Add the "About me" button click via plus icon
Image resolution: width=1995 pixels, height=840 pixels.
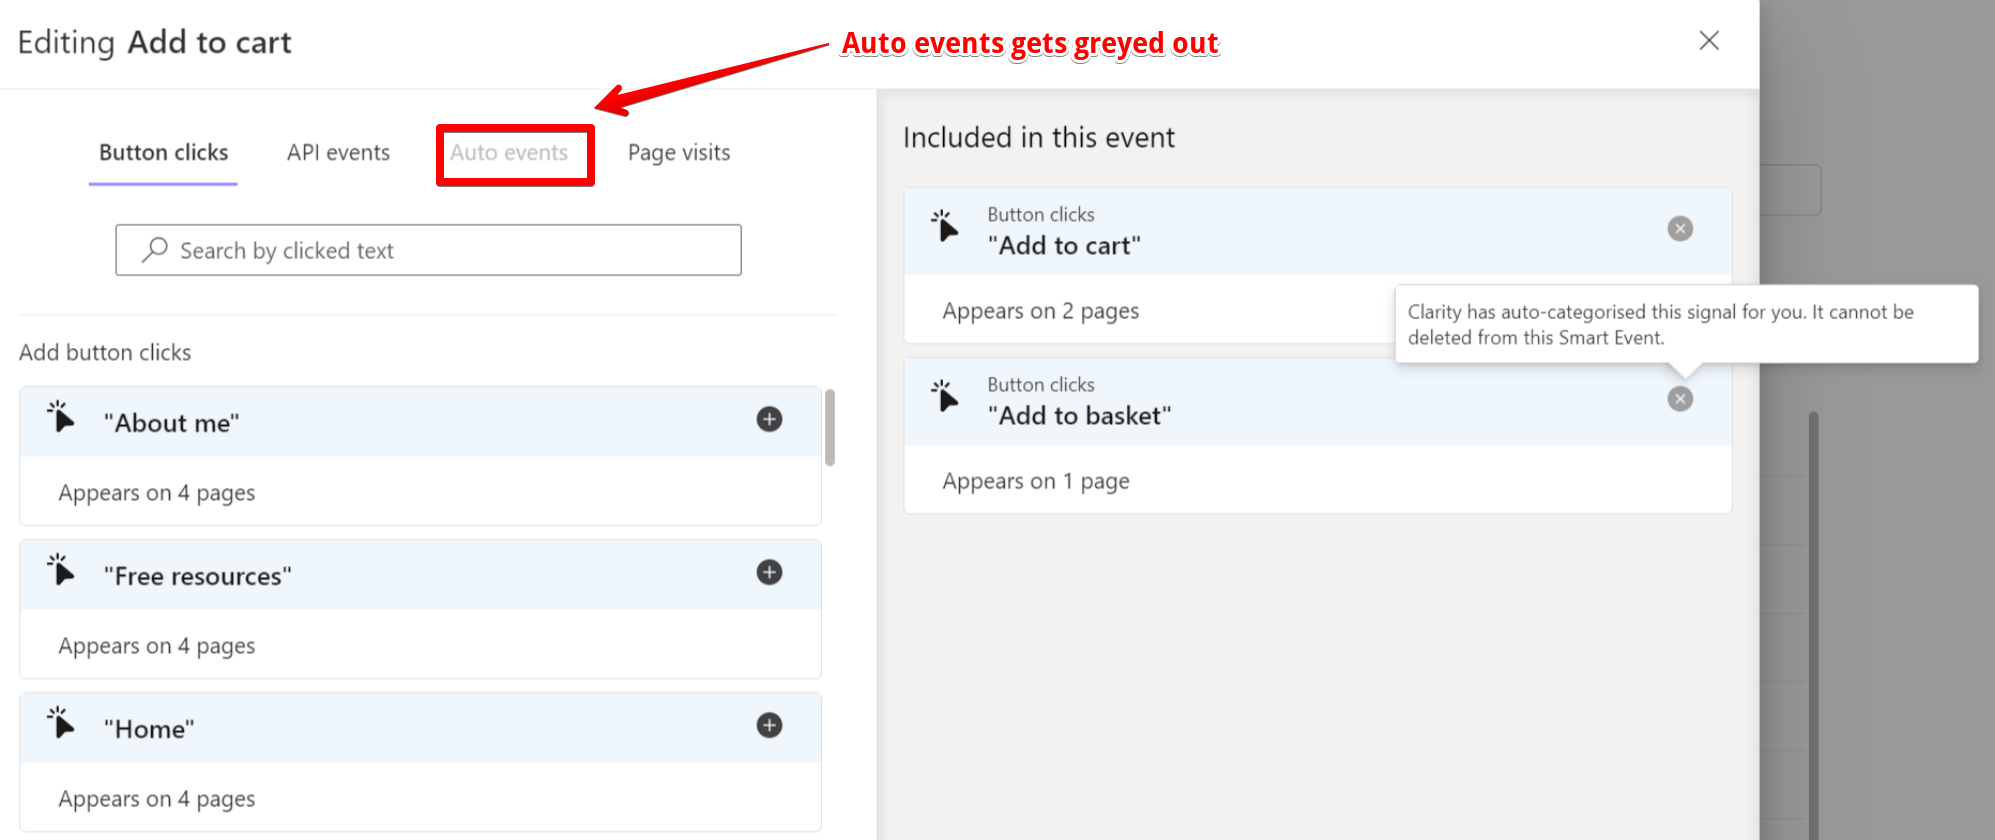tap(769, 419)
